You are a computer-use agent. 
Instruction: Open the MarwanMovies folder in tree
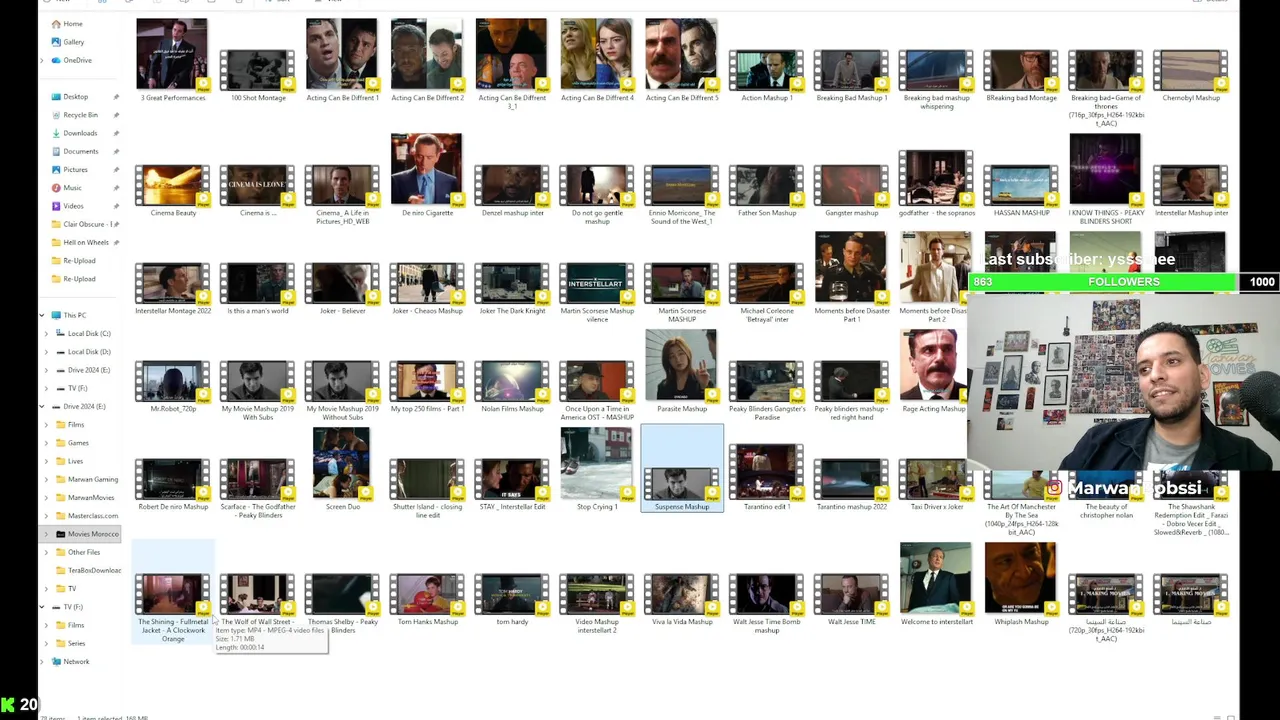(x=90, y=497)
